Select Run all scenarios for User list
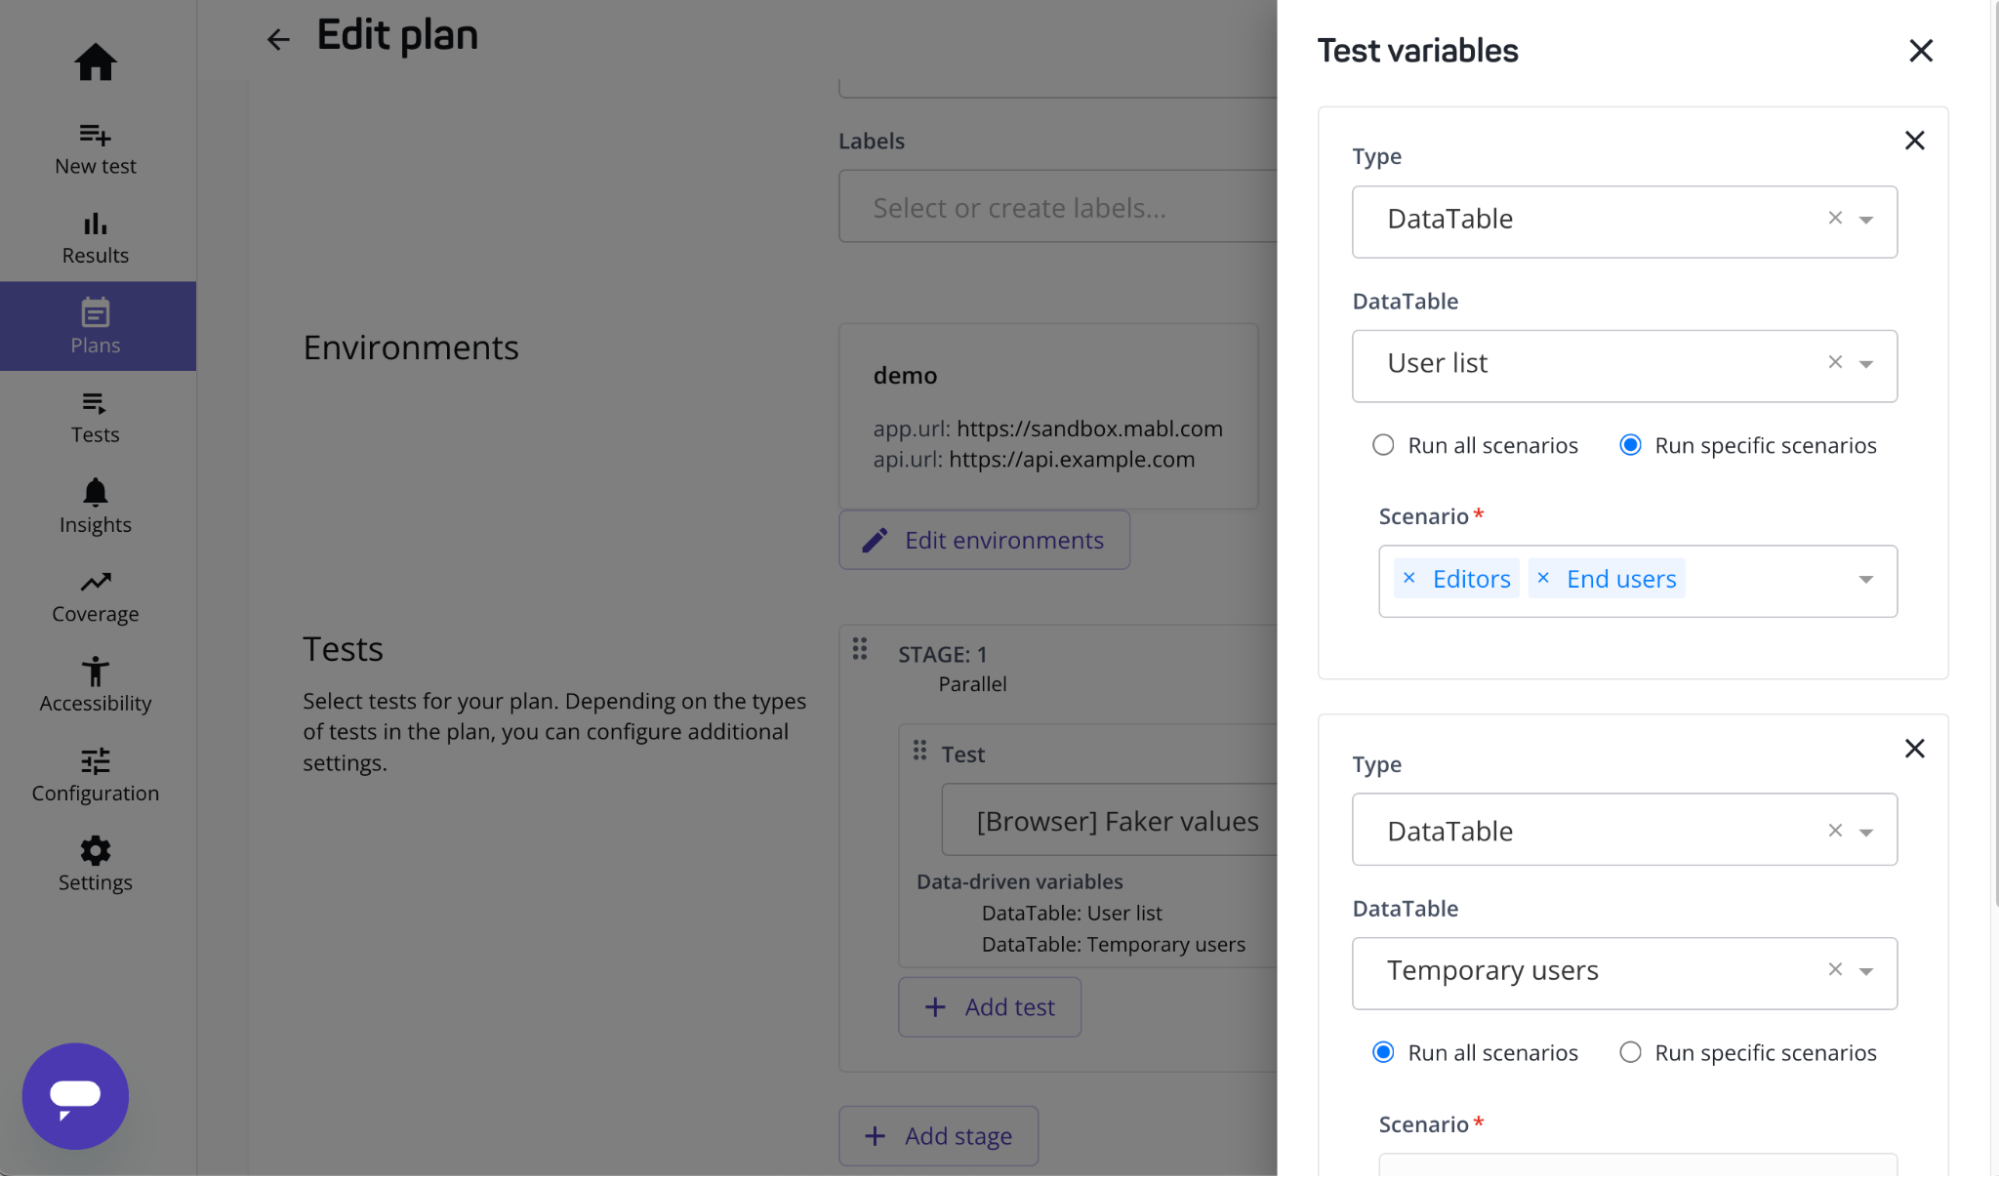The height and width of the screenshot is (1177, 1999). click(x=1383, y=445)
